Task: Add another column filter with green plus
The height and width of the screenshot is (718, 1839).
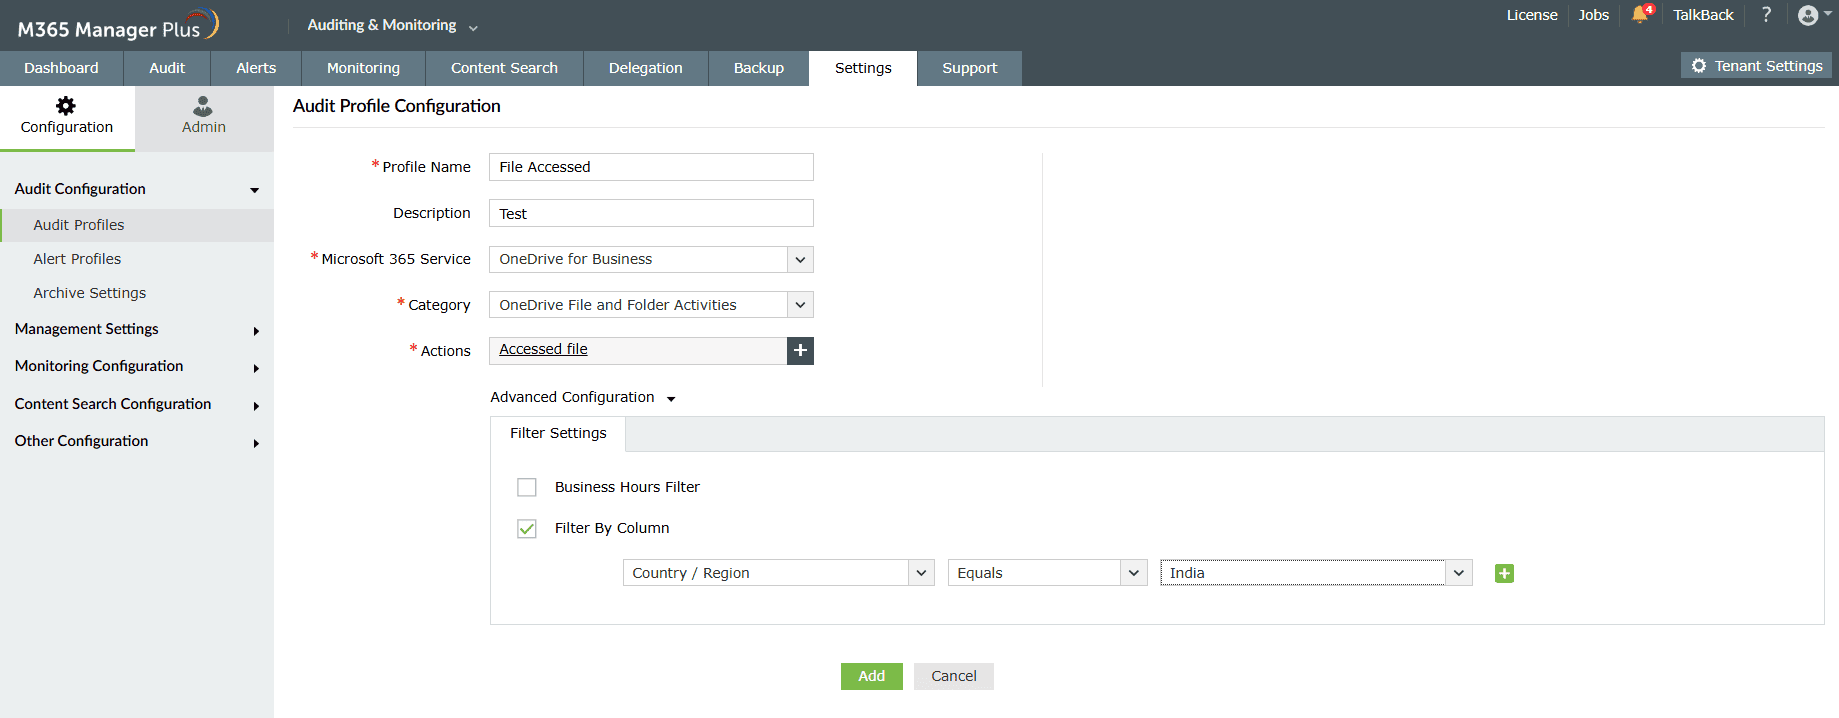Action: [x=1504, y=573]
